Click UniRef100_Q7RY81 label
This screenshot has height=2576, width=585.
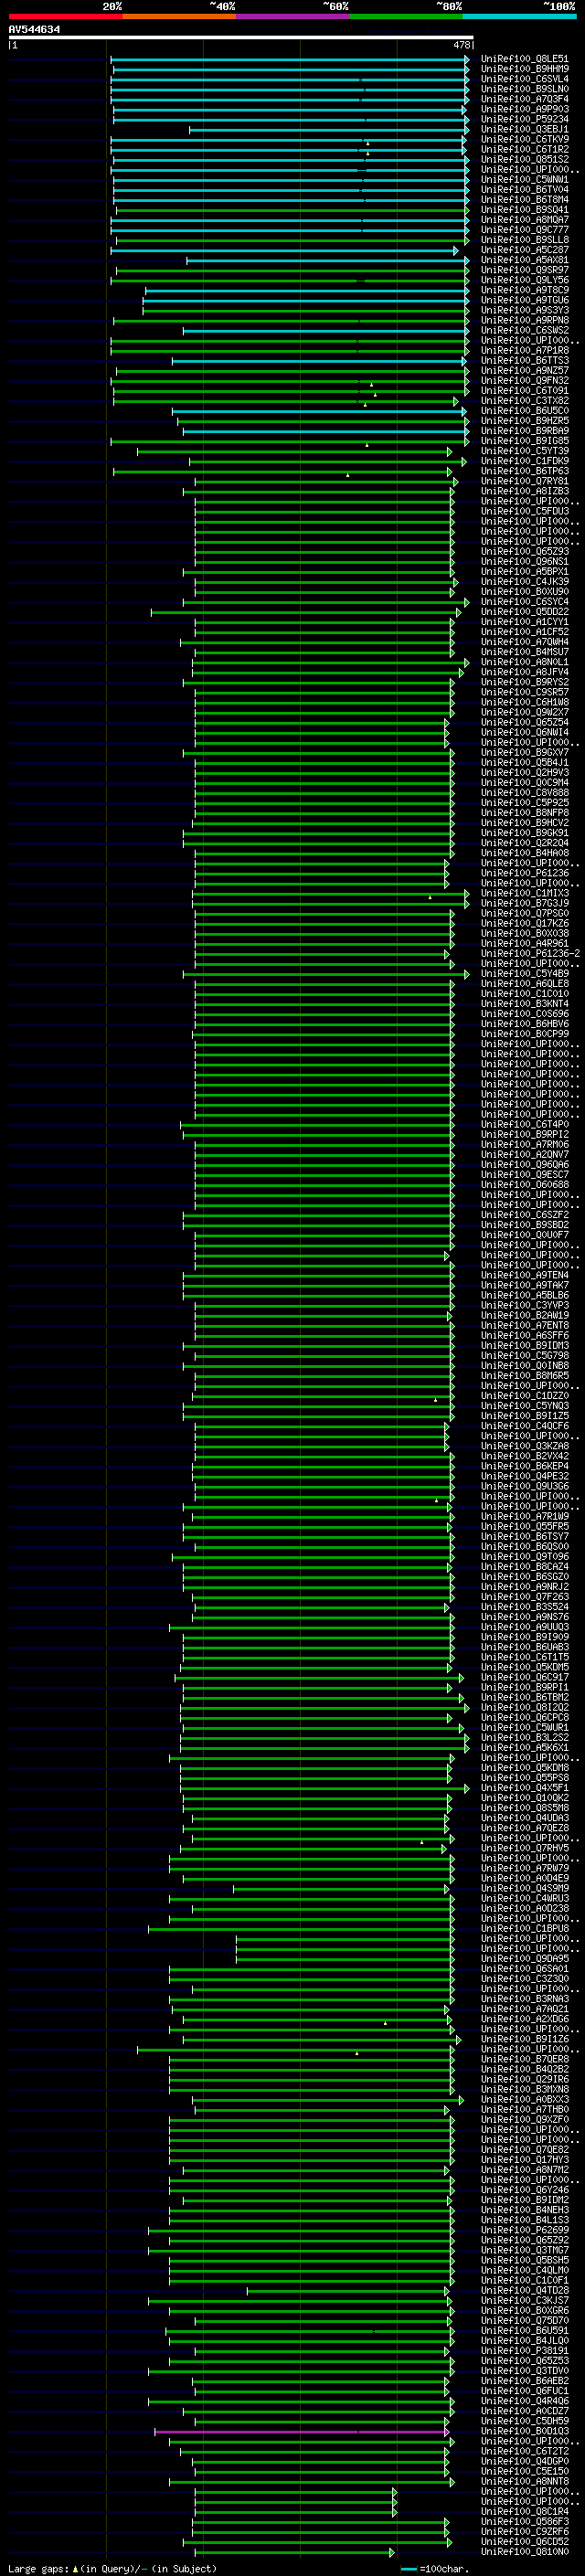click(x=524, y=482)
